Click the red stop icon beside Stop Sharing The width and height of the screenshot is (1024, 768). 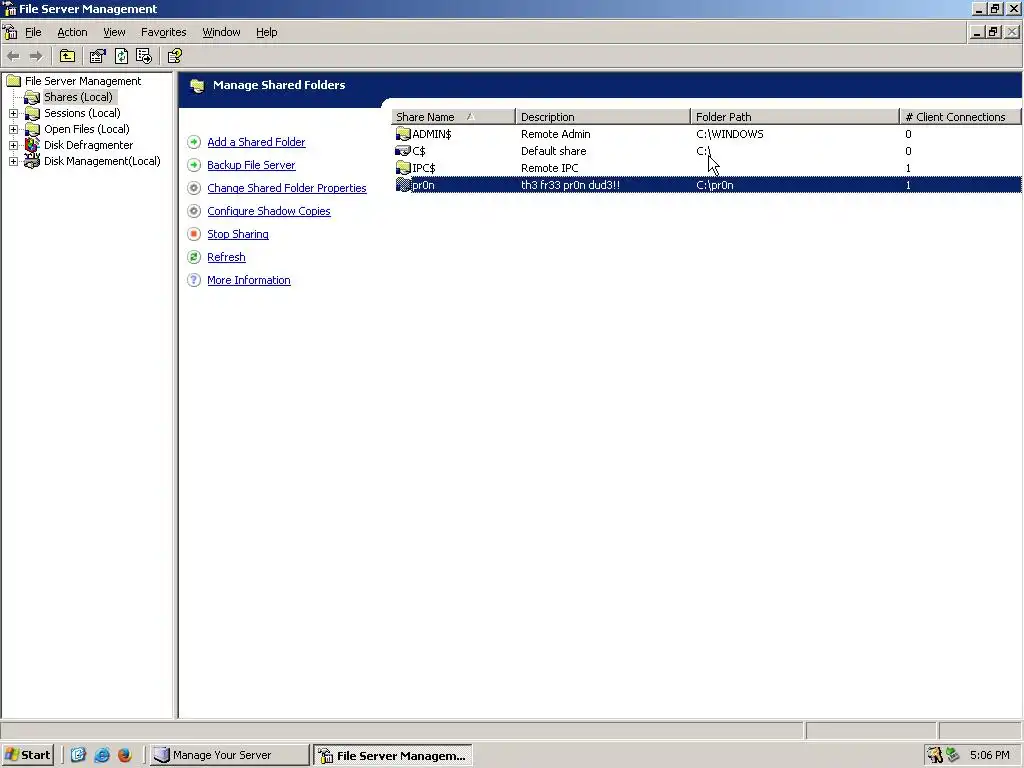tap(194, 234)
